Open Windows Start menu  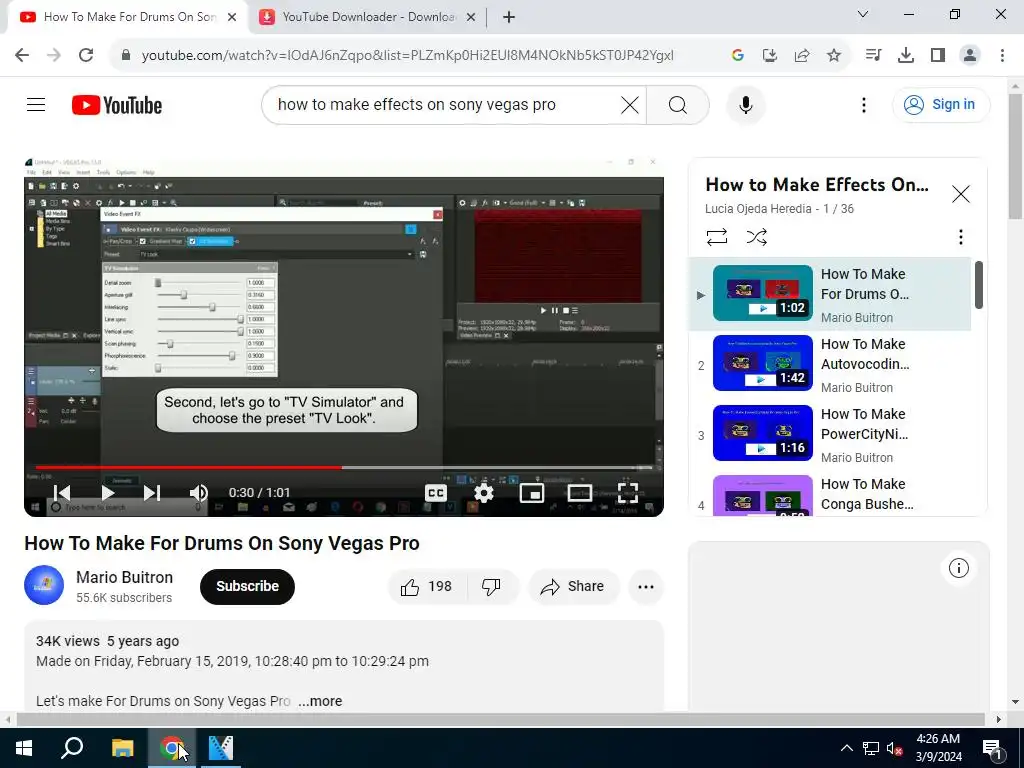point(24,748)
